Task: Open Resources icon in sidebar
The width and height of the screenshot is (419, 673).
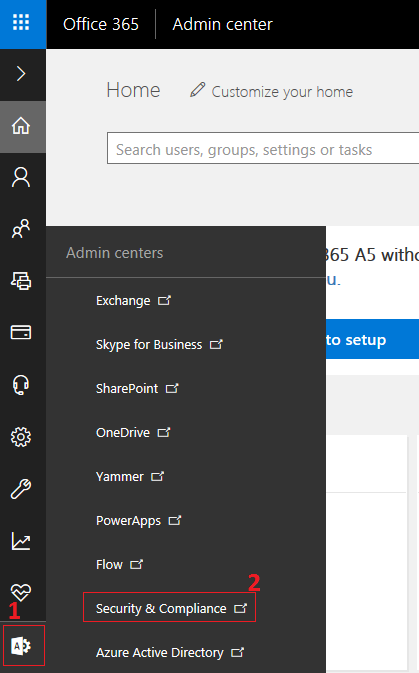Action: tap(21, 281)
